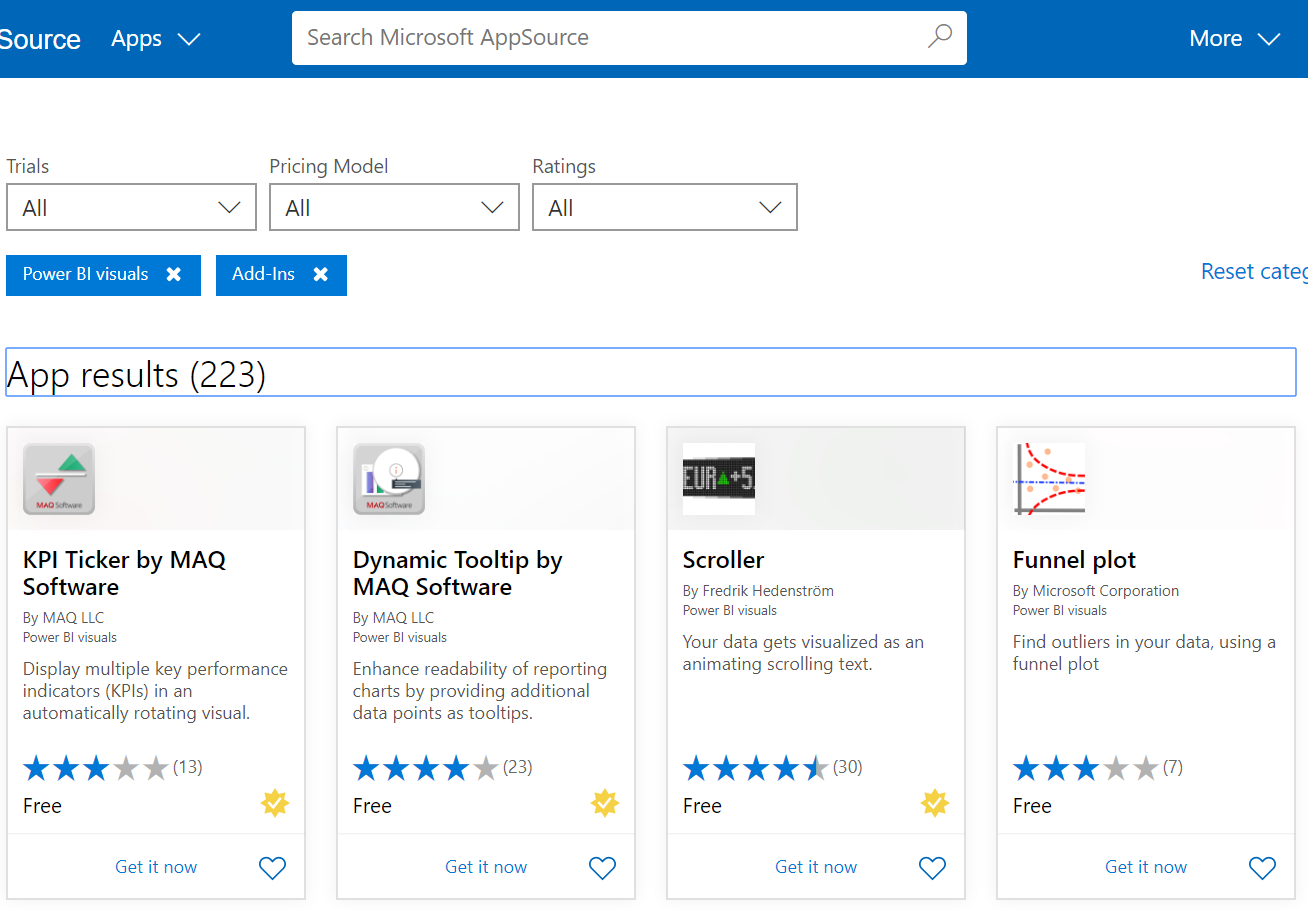Image resolution: width=1308 pixels, height=910 pixels.
Task: Open the Funnel plot title
Action: click(x=1074, y=560)
